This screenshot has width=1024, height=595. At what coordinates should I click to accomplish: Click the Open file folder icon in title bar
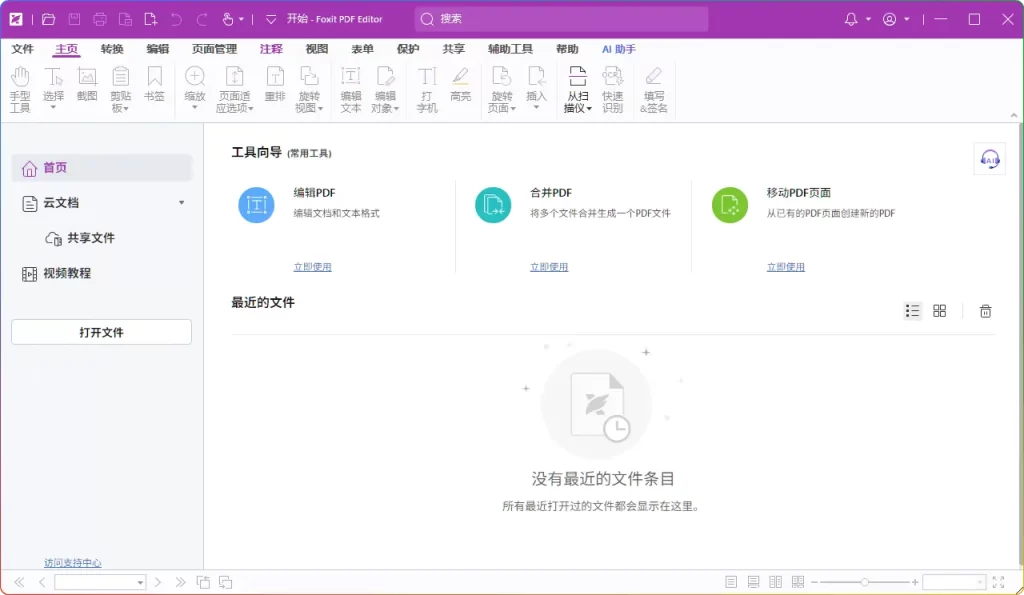point(48,19)
